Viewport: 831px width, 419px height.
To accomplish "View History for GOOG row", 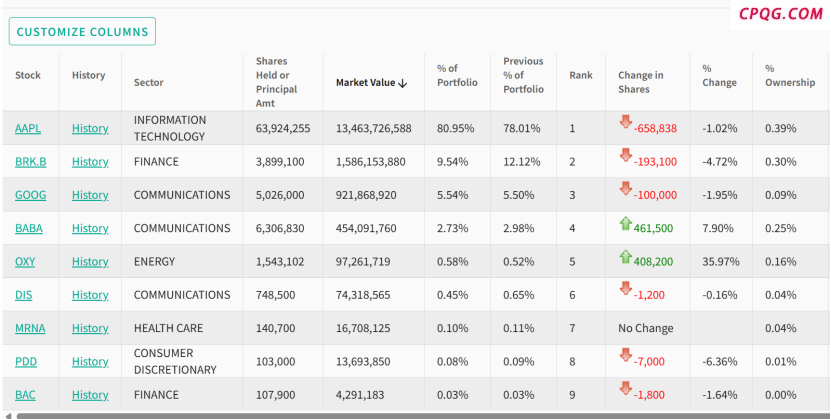I will pos(90,195).
